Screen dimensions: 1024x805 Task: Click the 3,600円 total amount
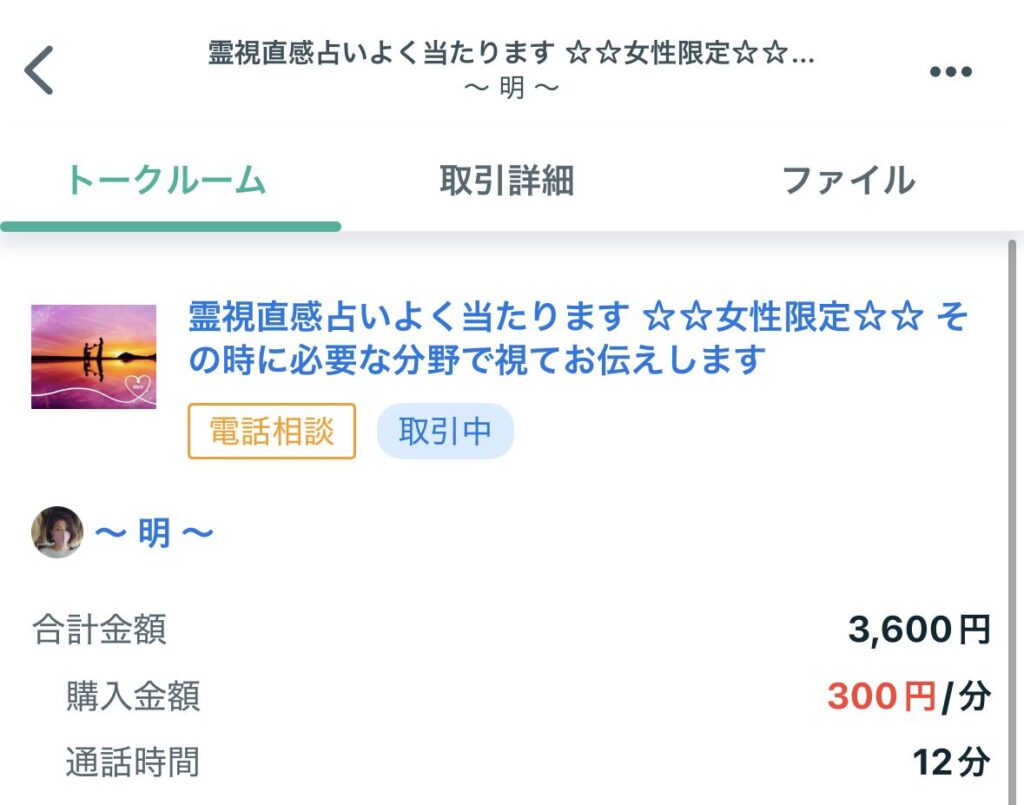tap(919, 630)
